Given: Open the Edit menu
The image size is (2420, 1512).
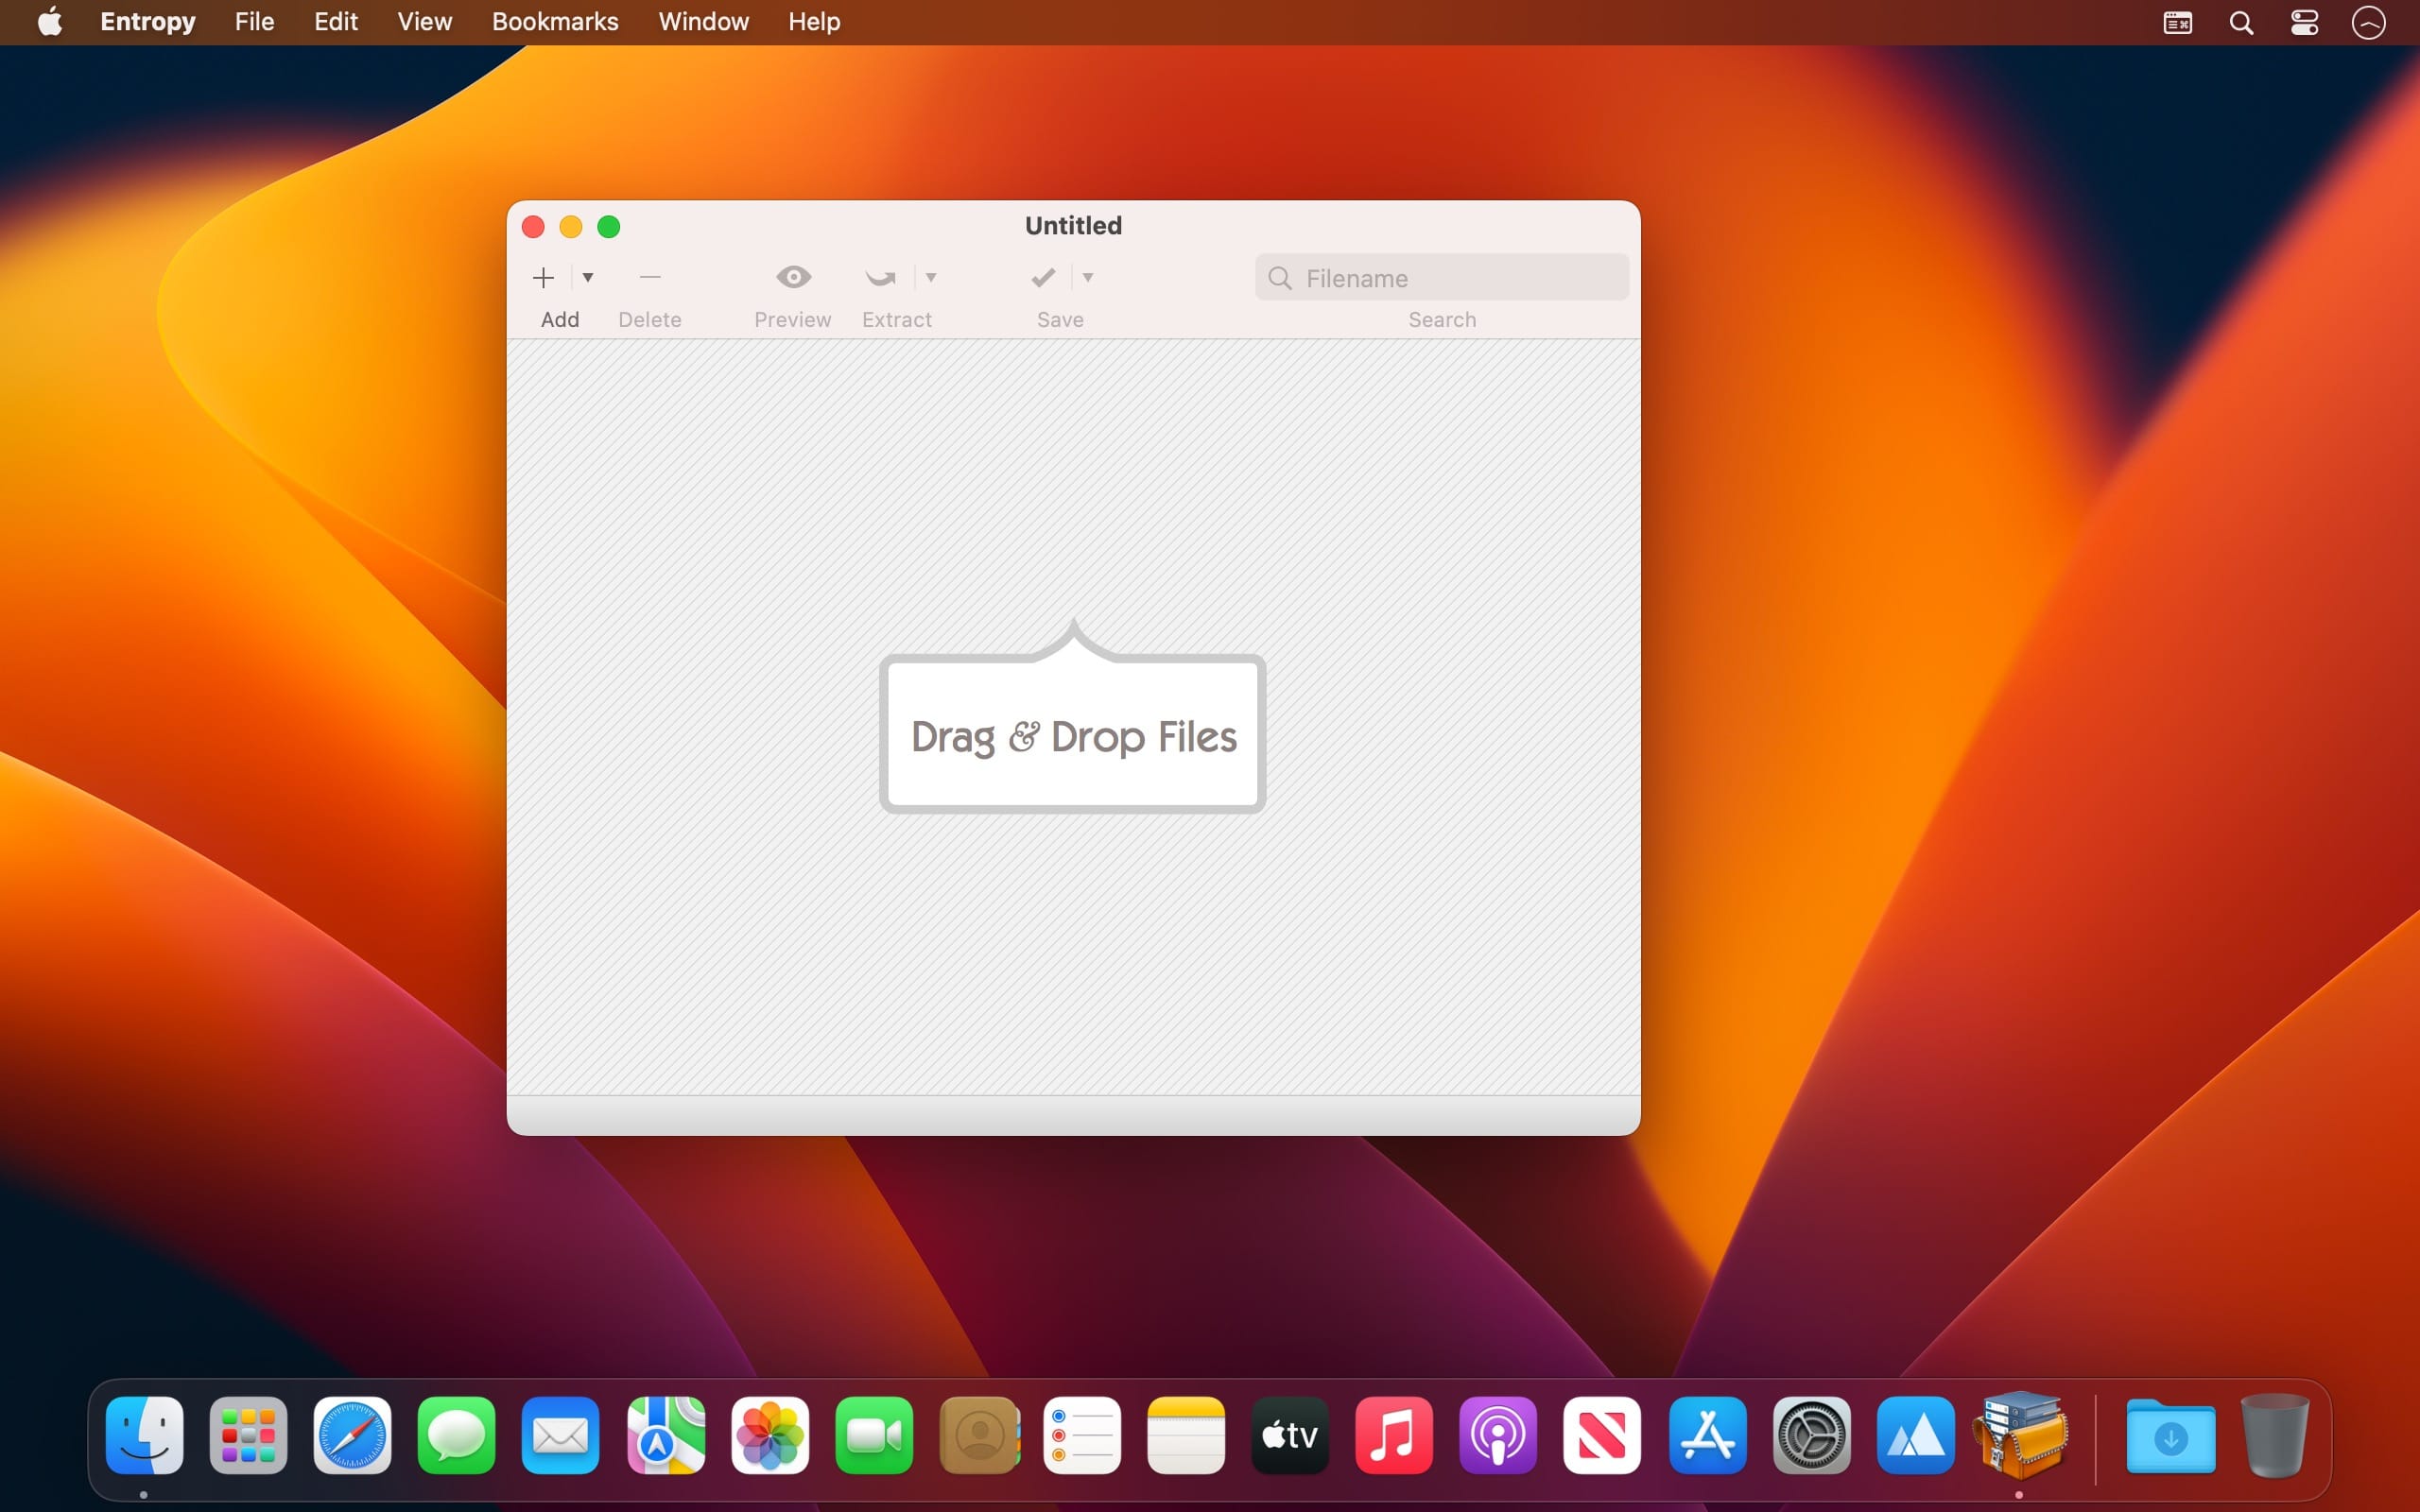Looking at the screenshot, I should [x=336, y=22].
